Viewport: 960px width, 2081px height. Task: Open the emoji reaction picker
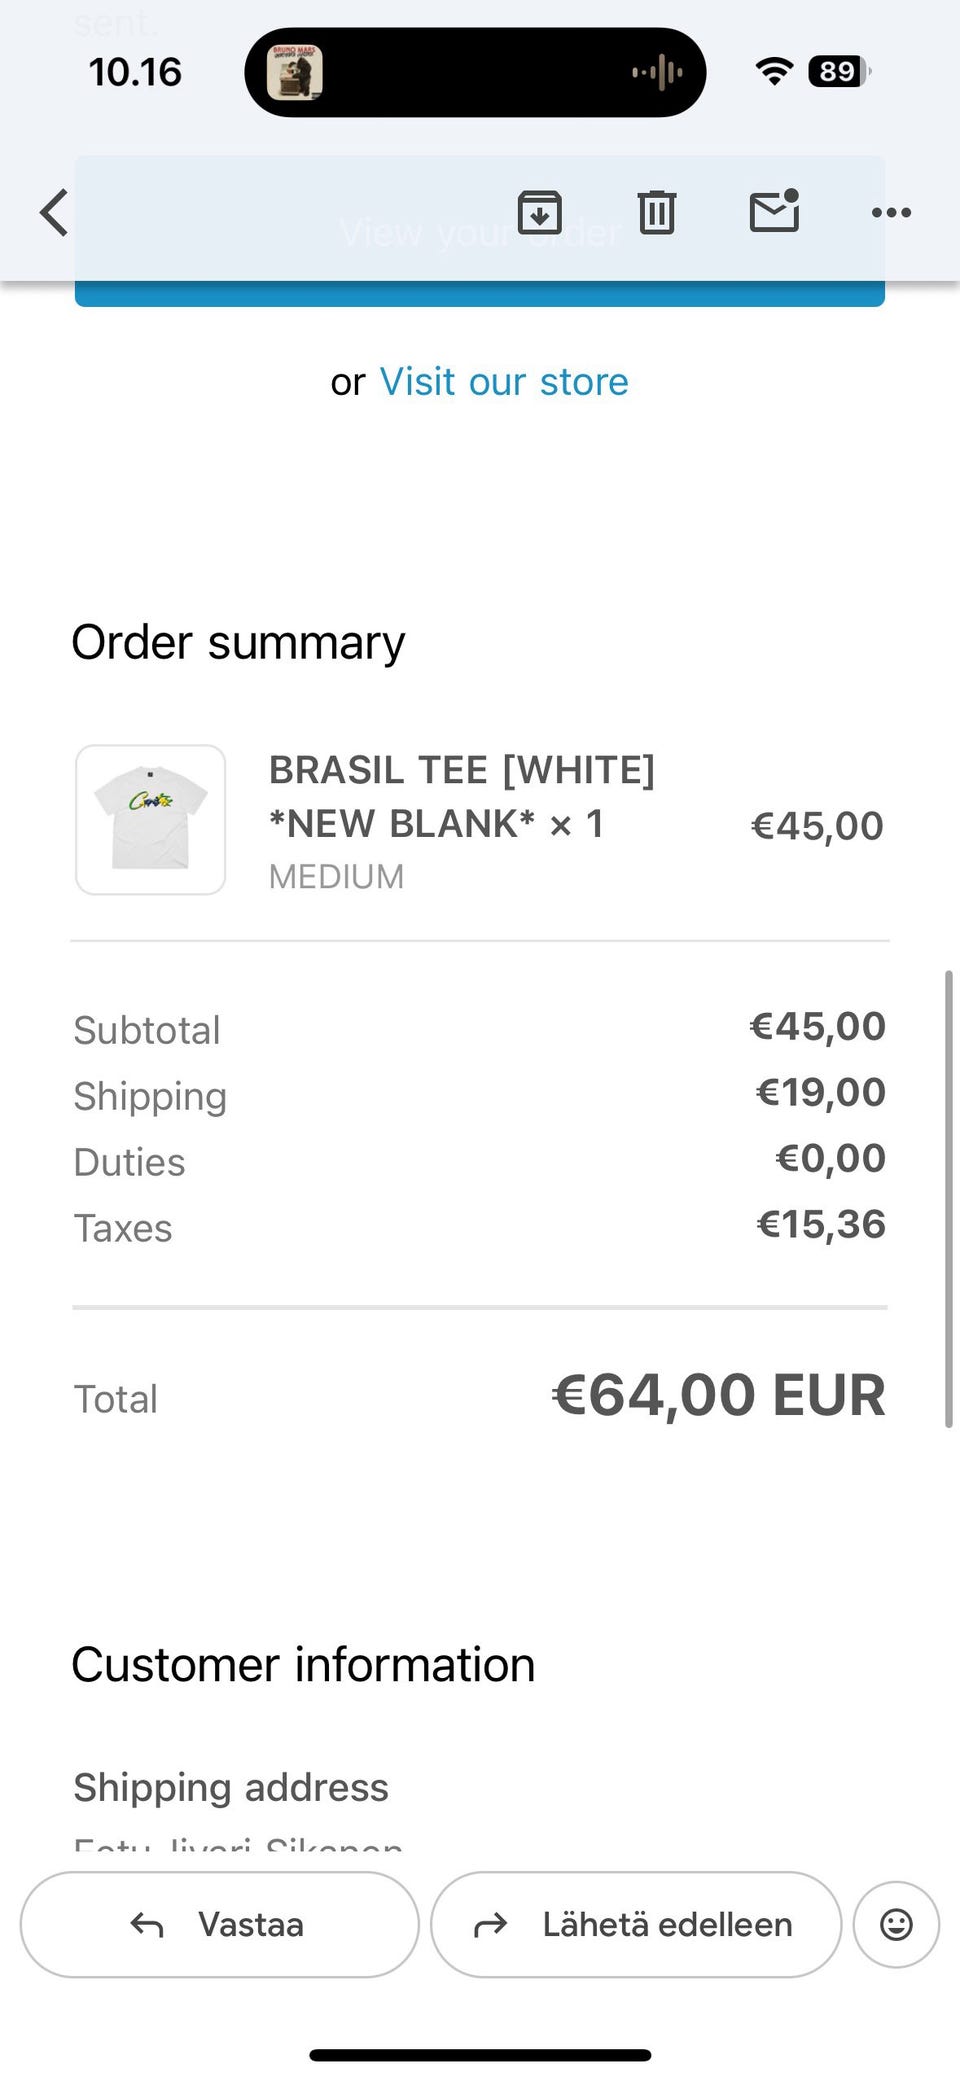(x=896, y=1924)
